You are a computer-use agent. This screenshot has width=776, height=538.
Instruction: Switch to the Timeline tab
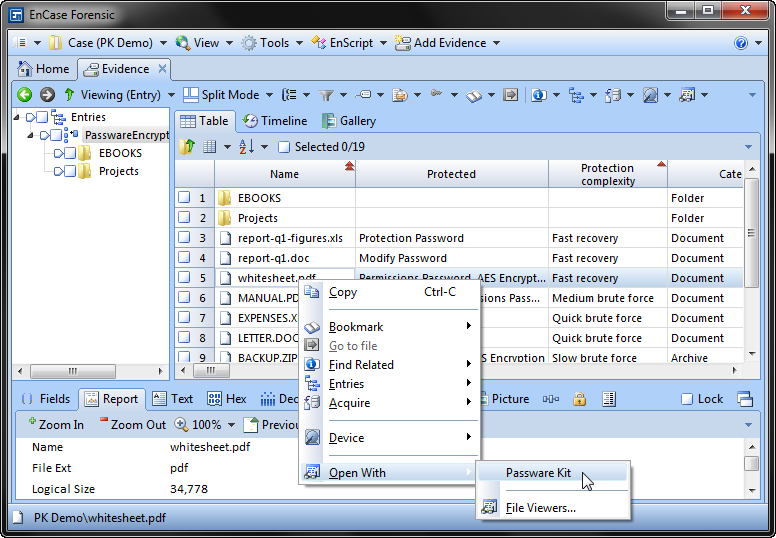click(275, 121)
